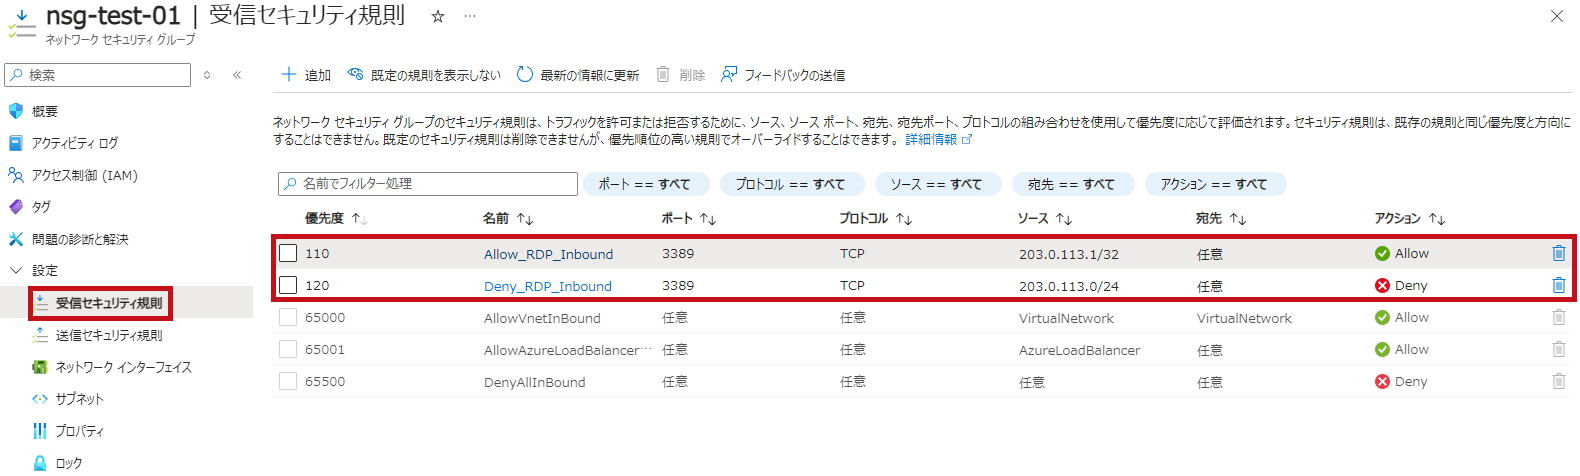
Task: Open the Allow_RDP_Inbound rule
Action: [548, 254]
